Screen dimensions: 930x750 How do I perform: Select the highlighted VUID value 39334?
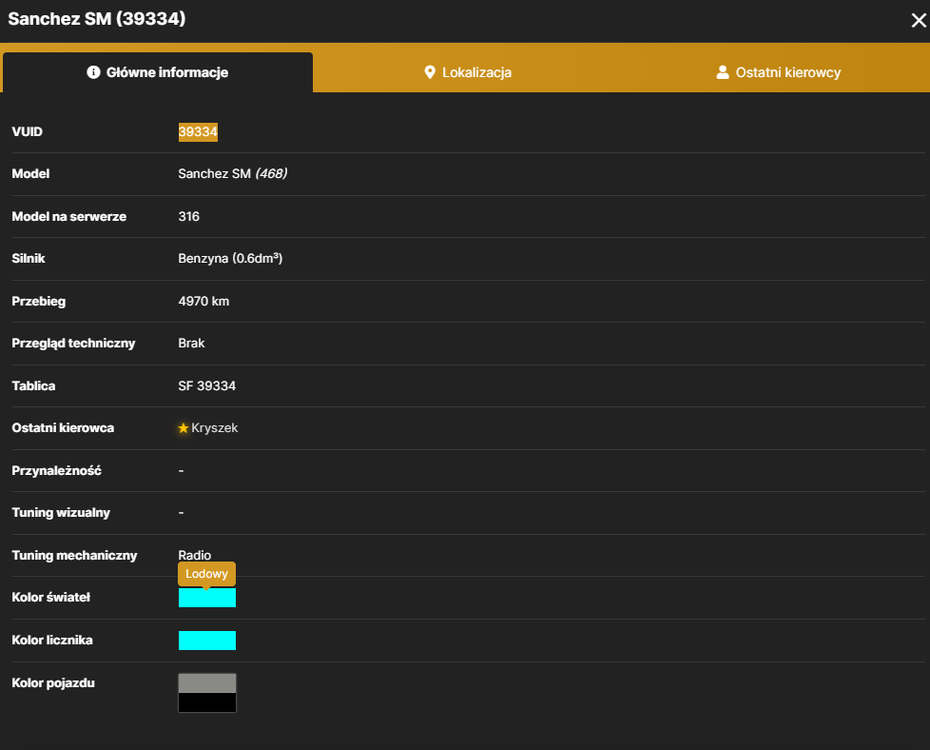click(x=198, y=132)
